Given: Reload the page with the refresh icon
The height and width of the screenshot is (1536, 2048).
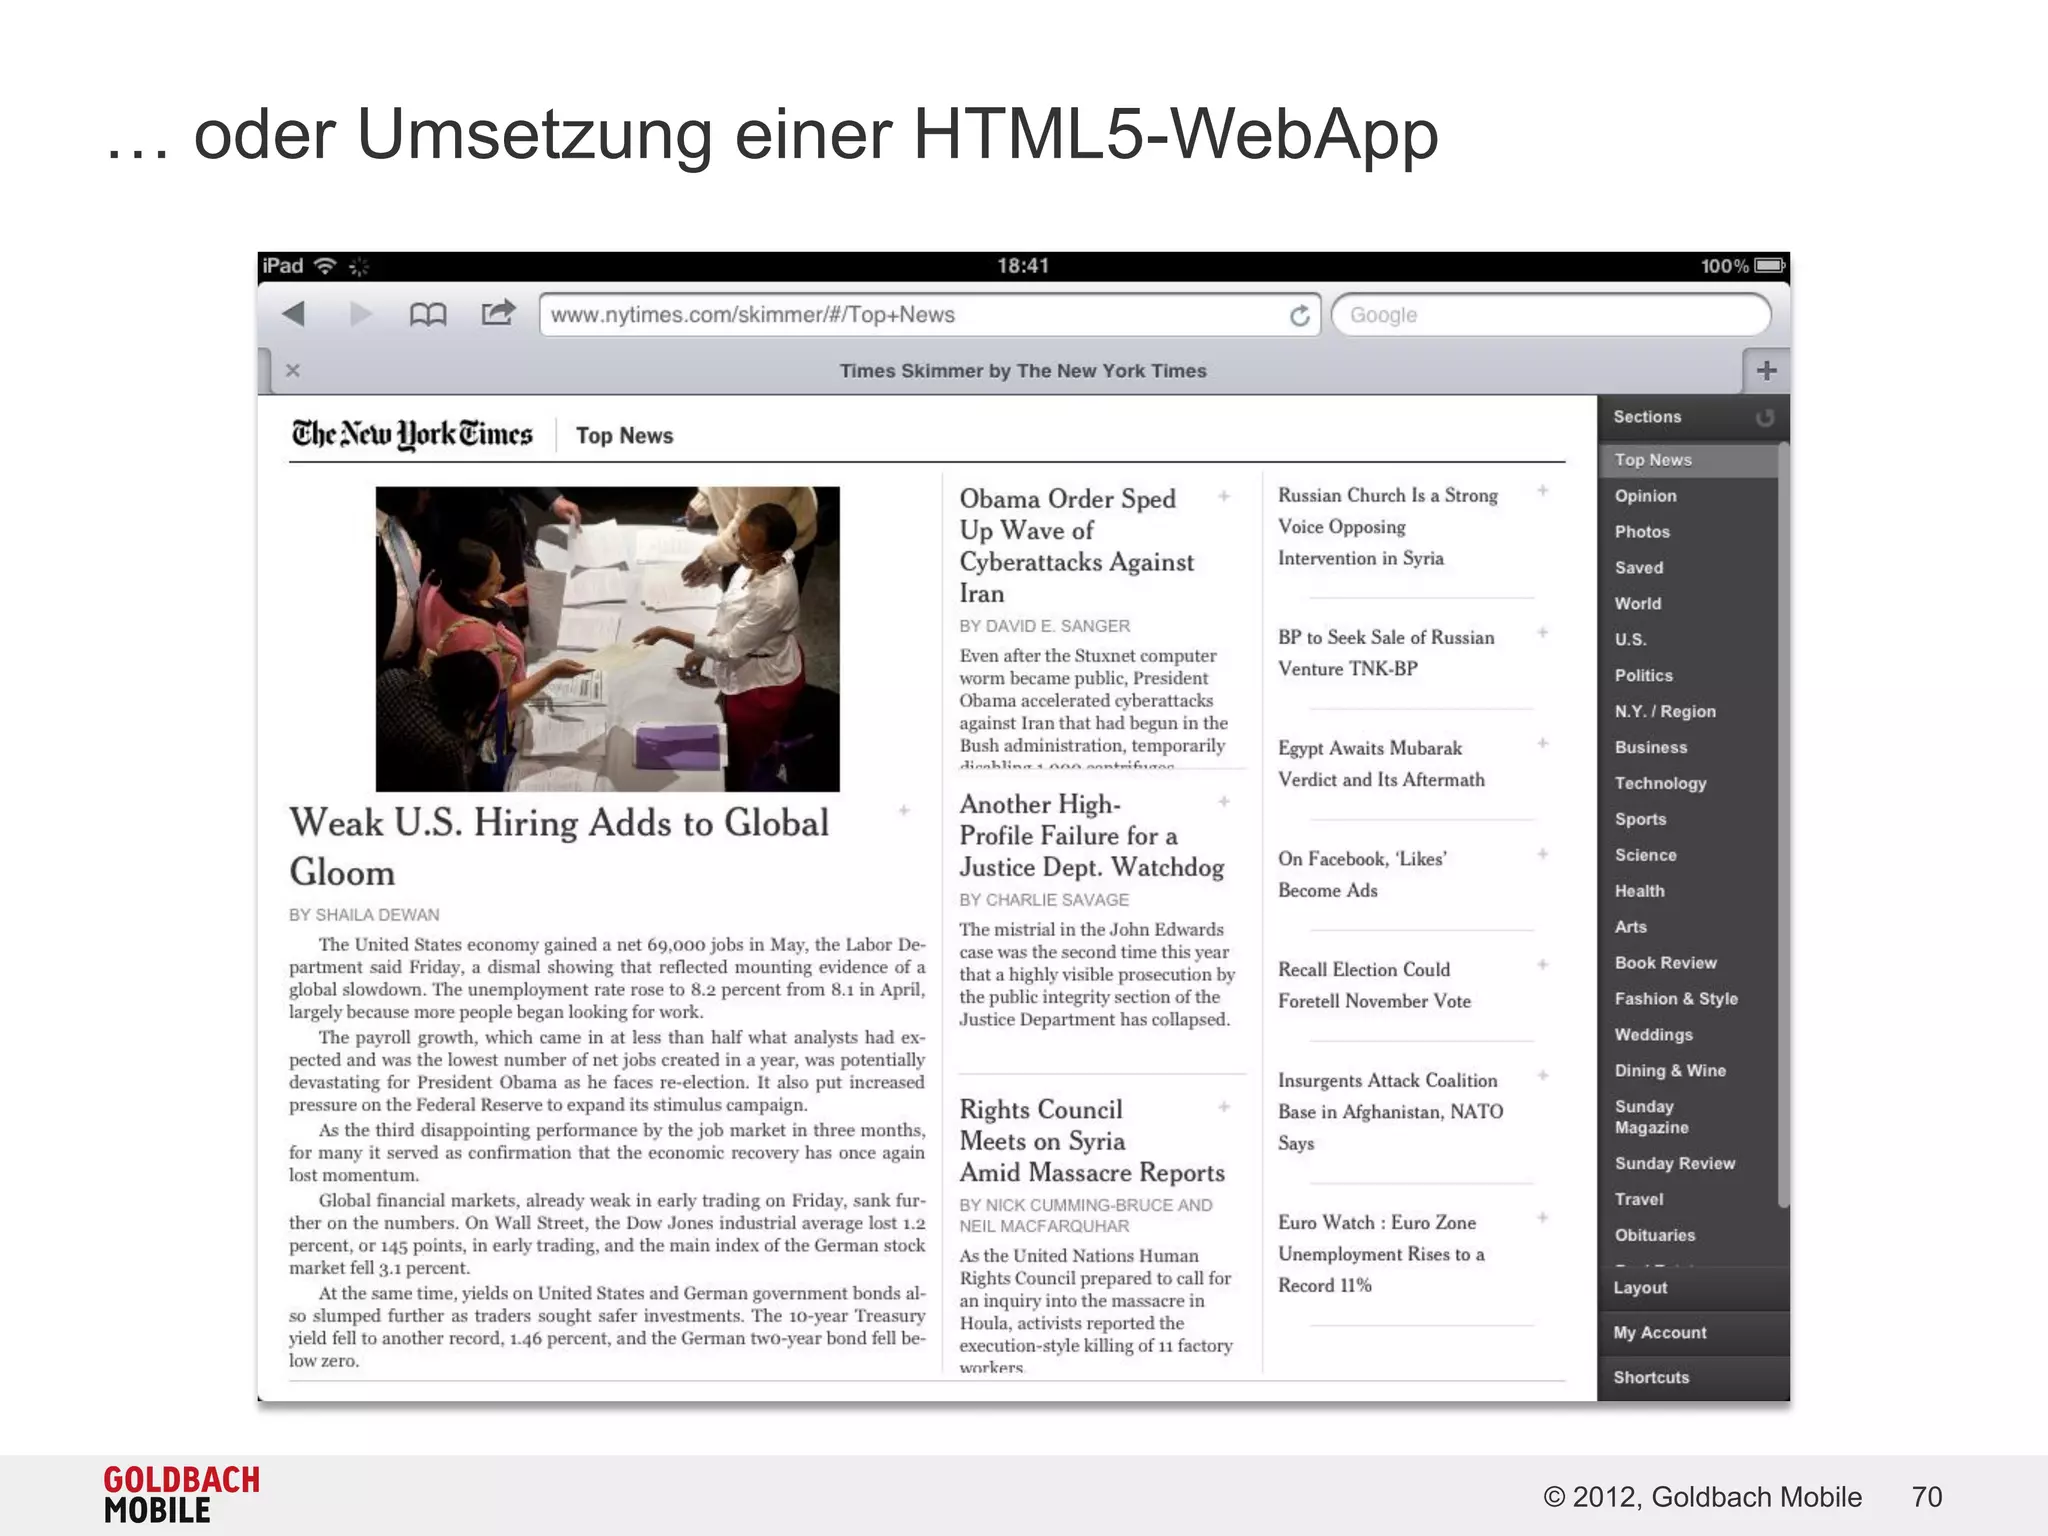Looking at the screenshot, I should (1299, 316).
